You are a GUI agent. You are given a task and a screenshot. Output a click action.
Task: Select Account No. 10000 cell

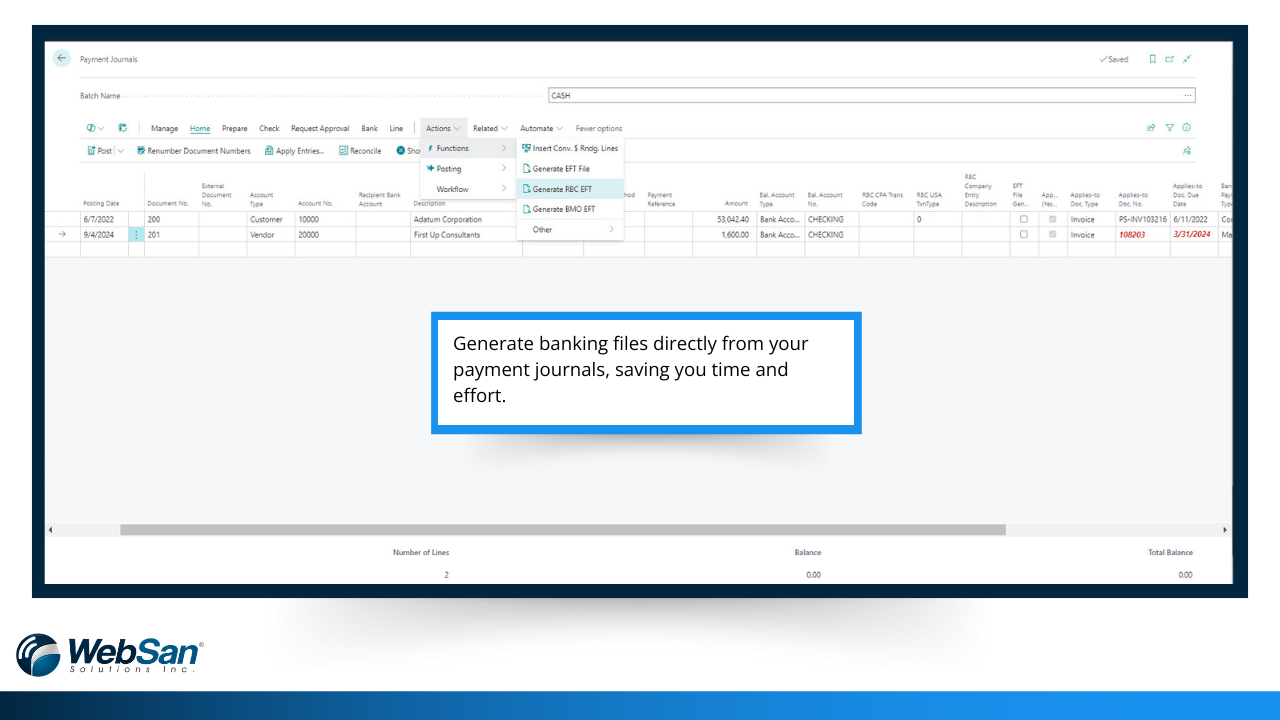coord(324,219)
